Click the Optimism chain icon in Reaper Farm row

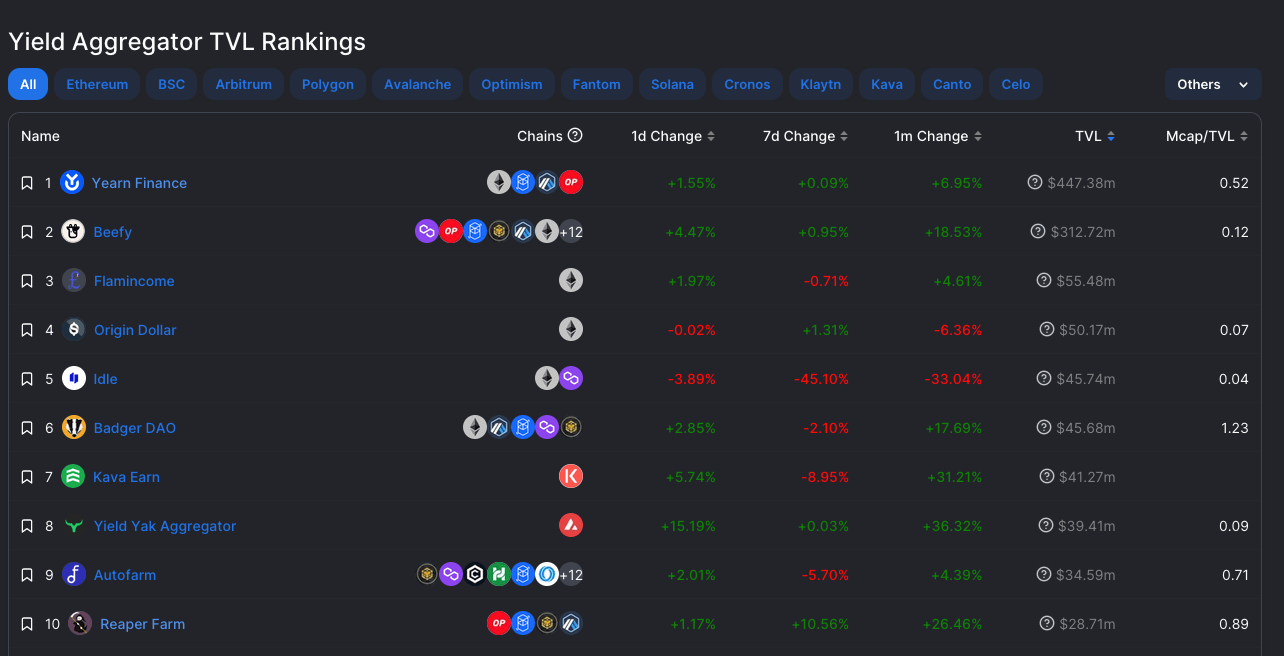click(x=499, y=623)
